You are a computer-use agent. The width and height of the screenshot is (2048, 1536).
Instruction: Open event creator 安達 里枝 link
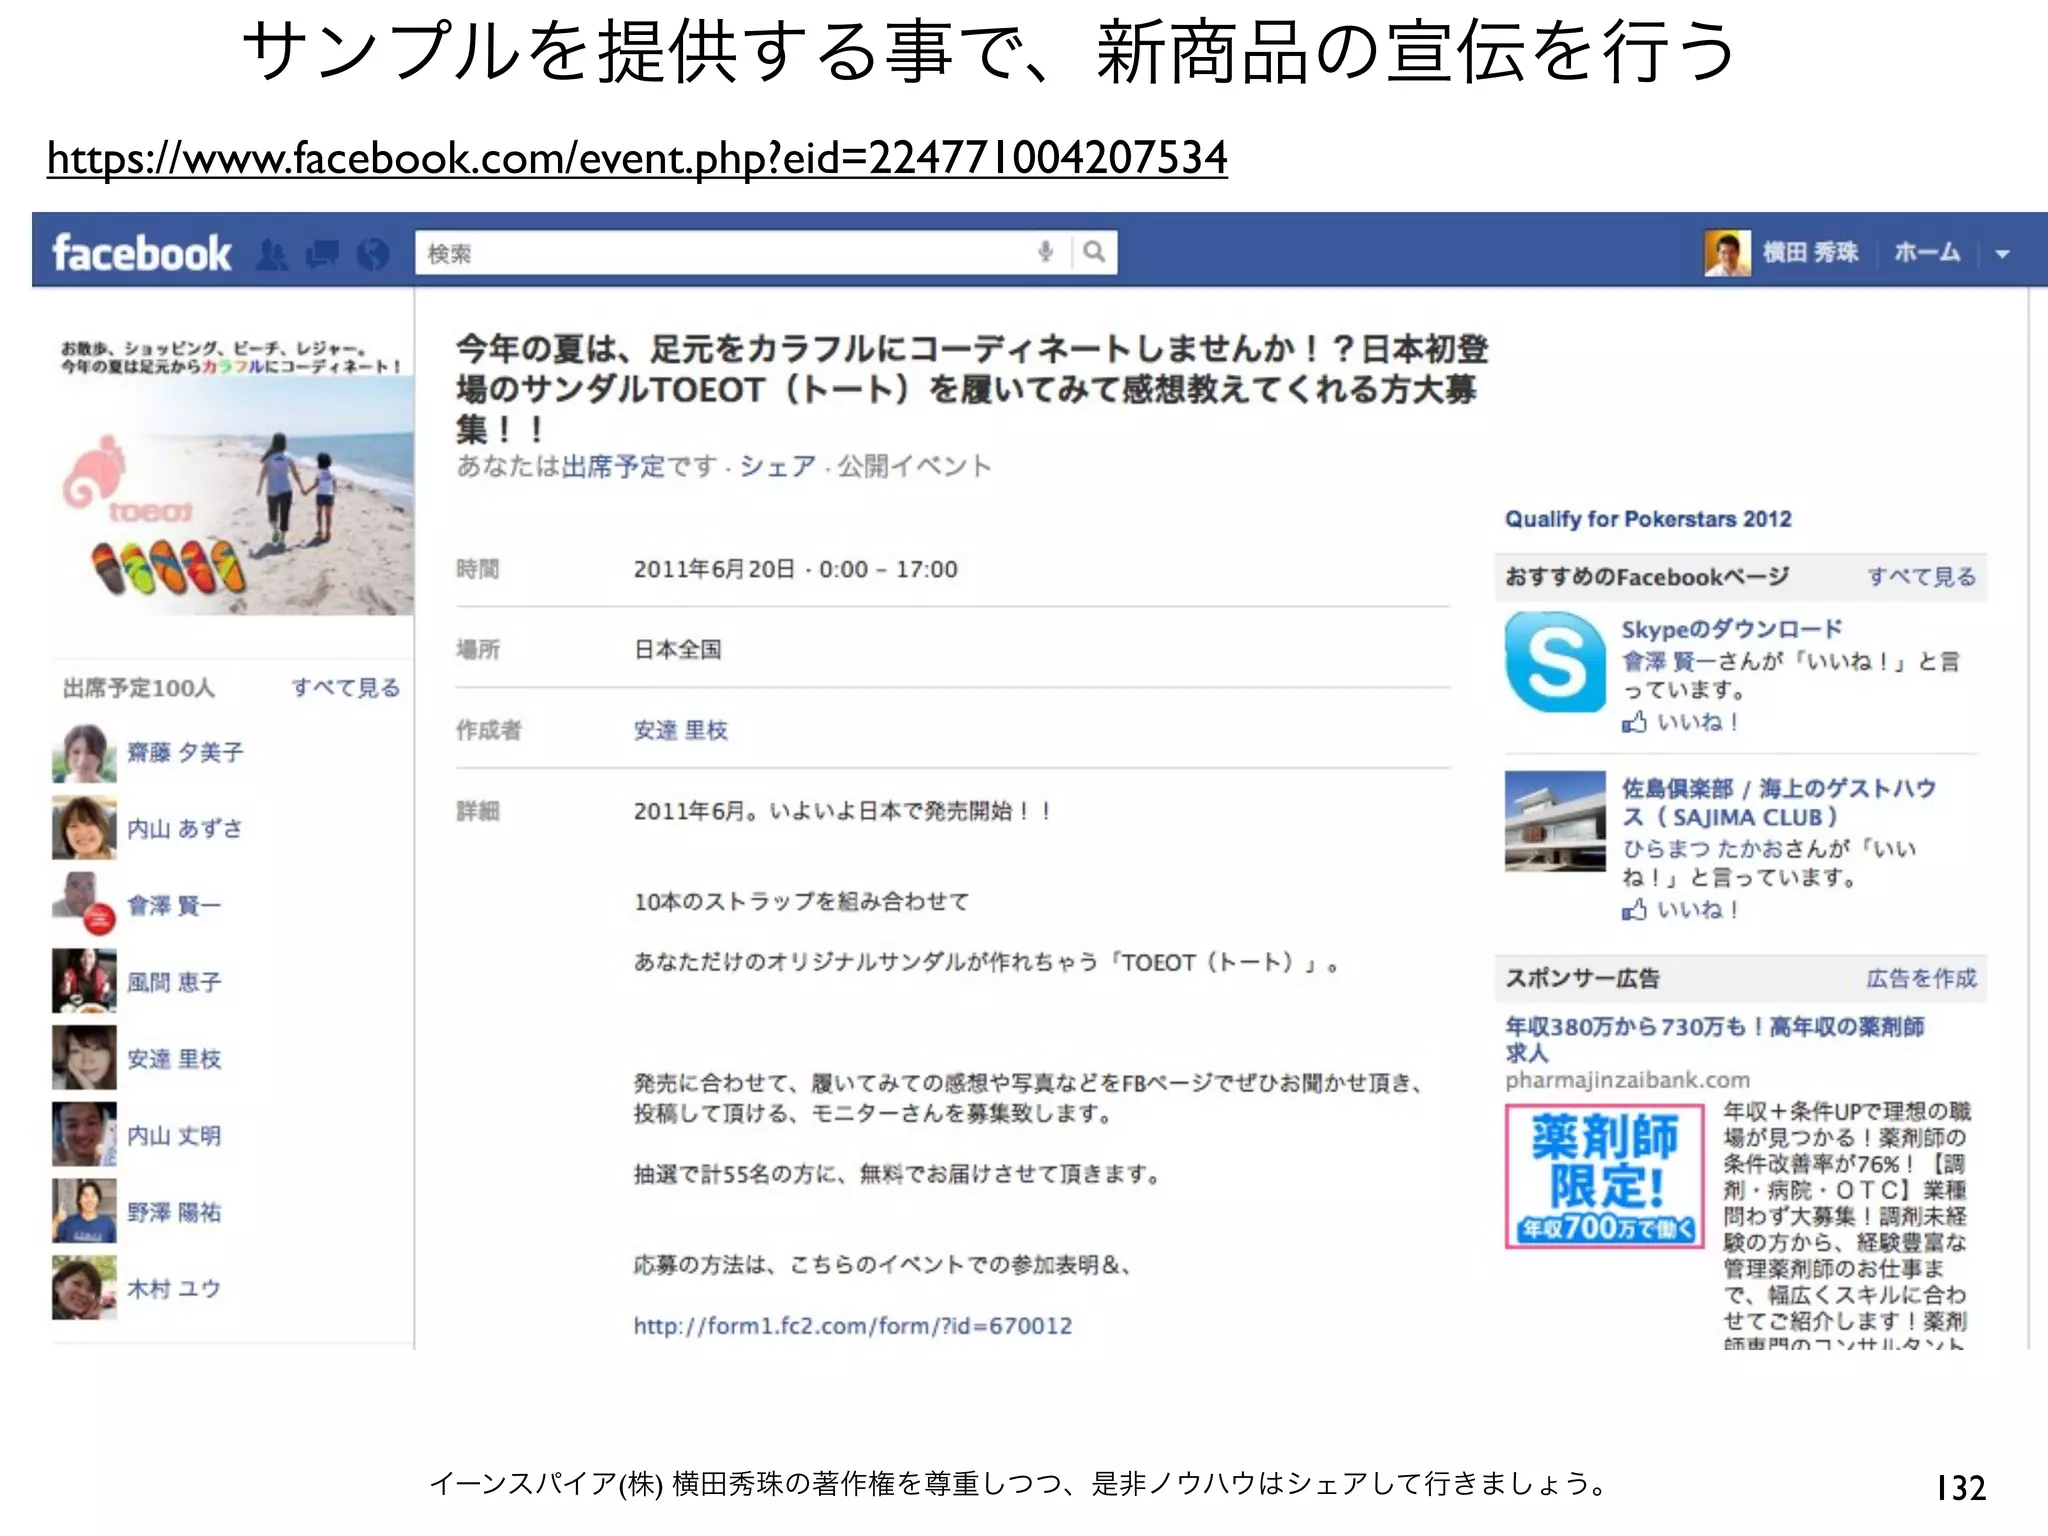(x=681, y=731)
